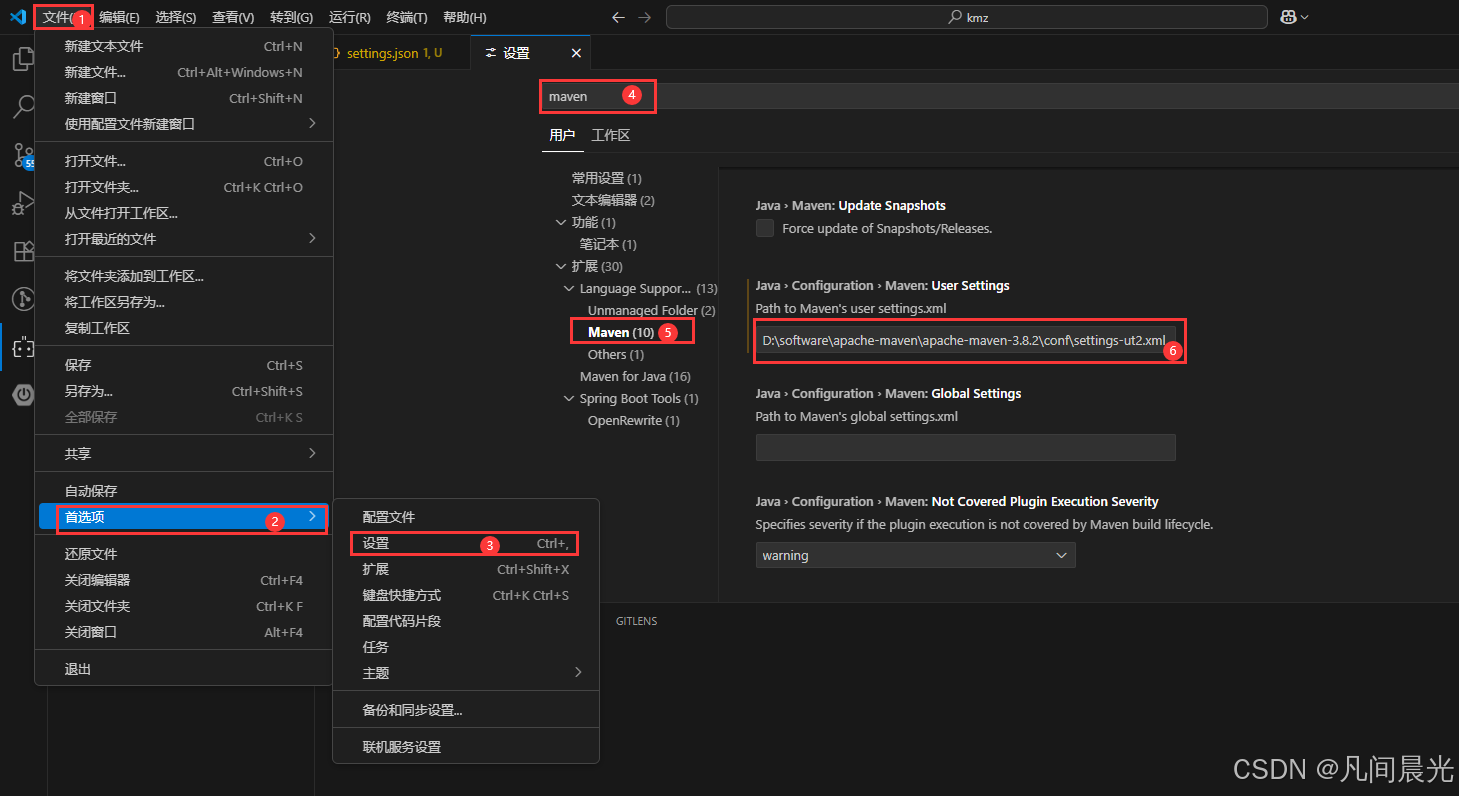Choose 将文件夹添加到工作区... menu item
This screenshot has height=796, width=1459.
[x=184, y=276]
